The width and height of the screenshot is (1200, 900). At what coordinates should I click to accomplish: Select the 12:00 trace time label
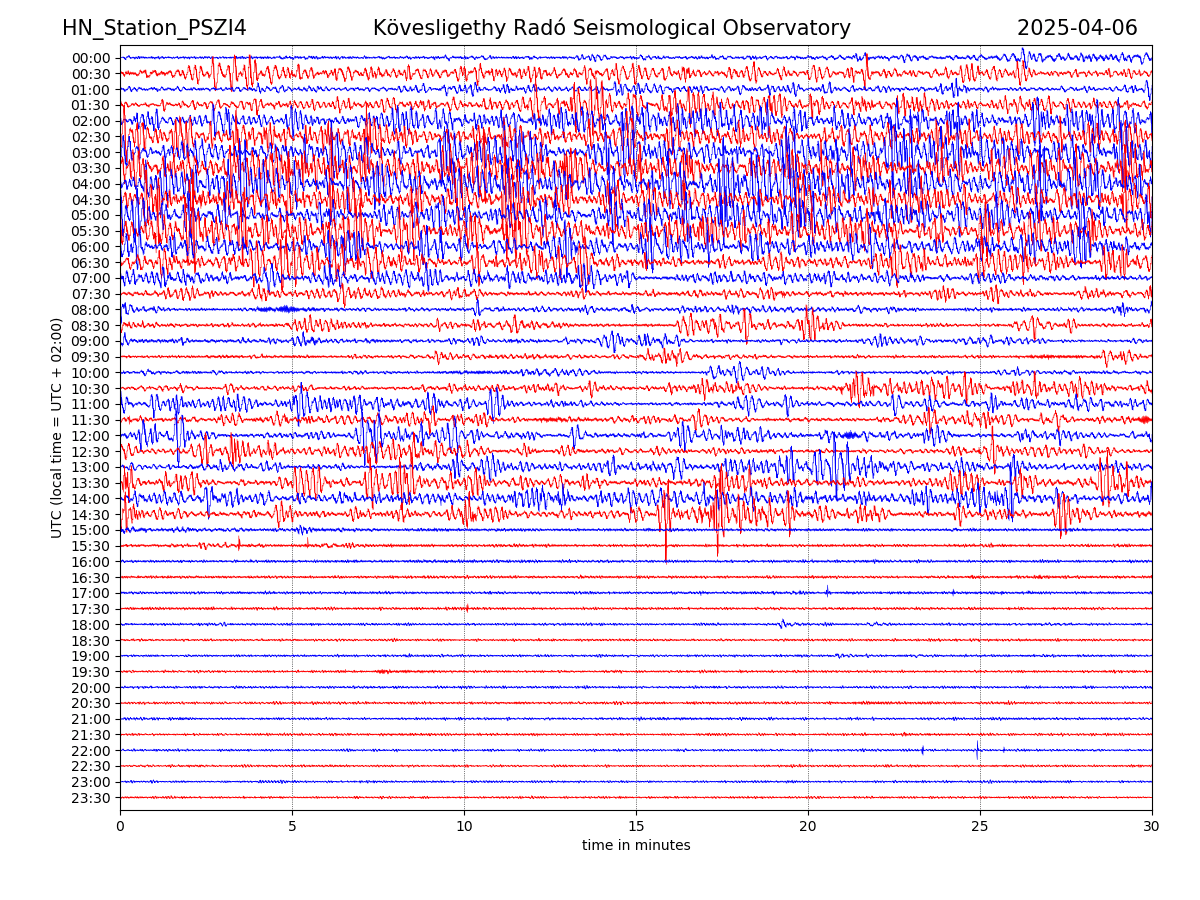tap(91, 436)
